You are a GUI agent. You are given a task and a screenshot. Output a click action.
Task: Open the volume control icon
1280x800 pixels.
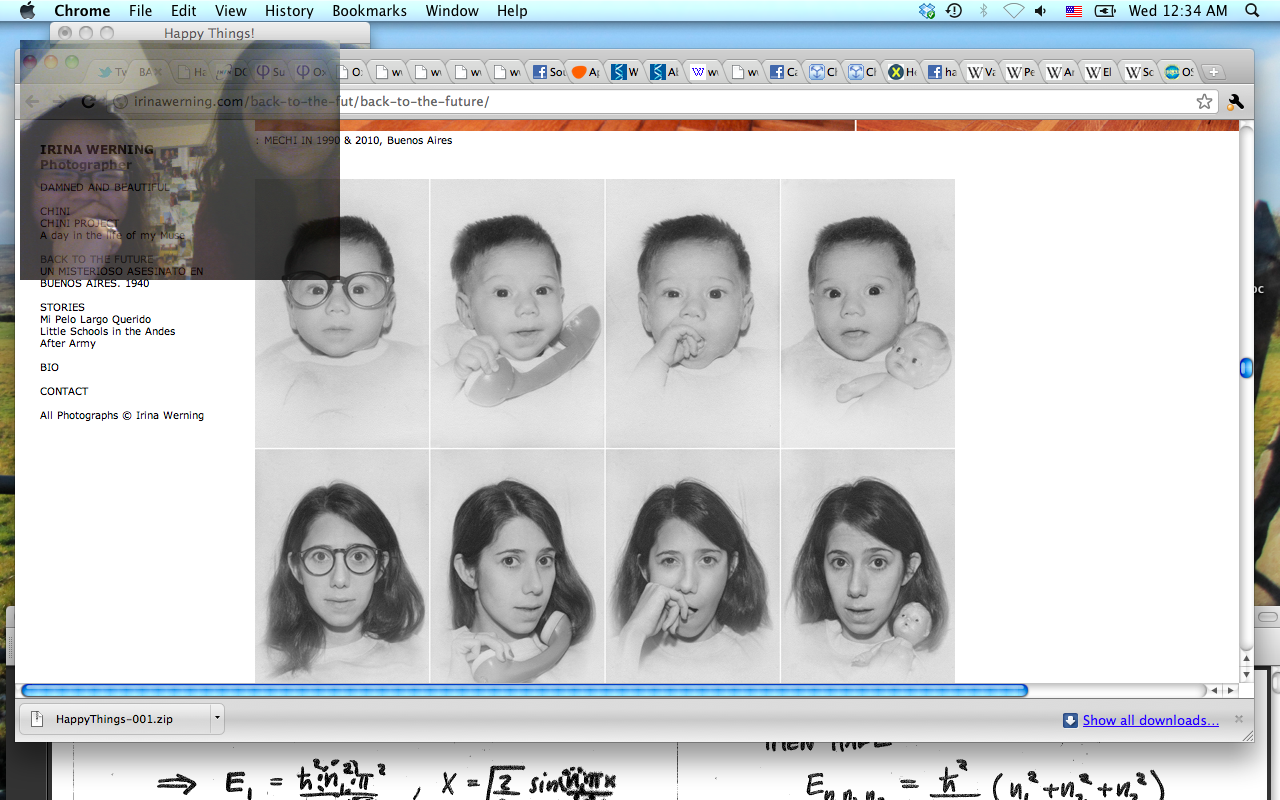pos(1041,11)
